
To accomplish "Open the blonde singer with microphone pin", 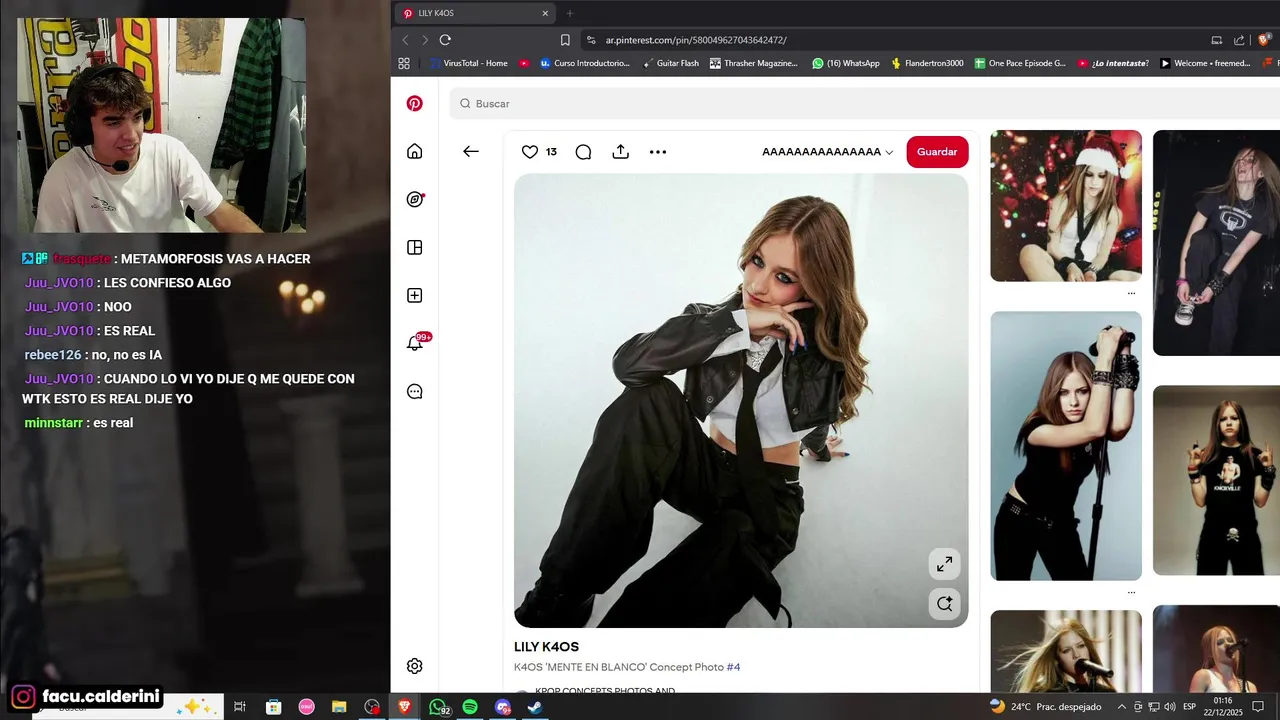I will click(x=1066, y=650).
